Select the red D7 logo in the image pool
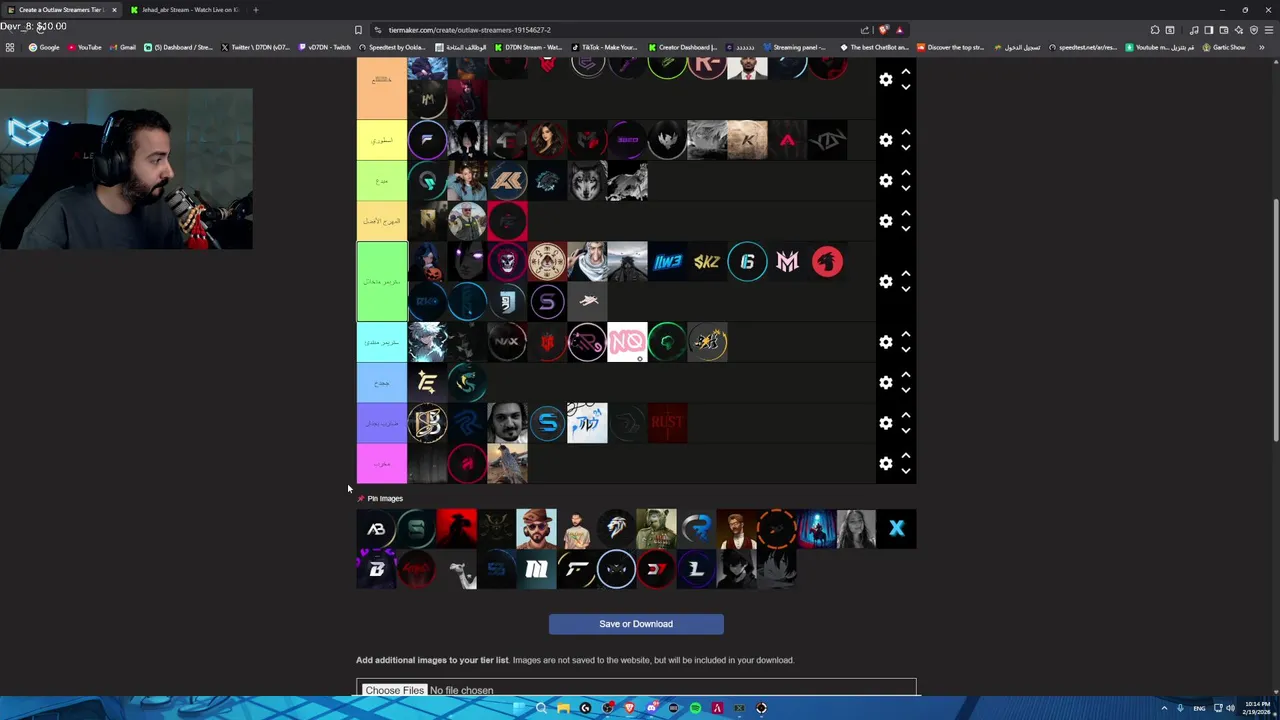This screenshot has width=1280, height=720. 656,569
